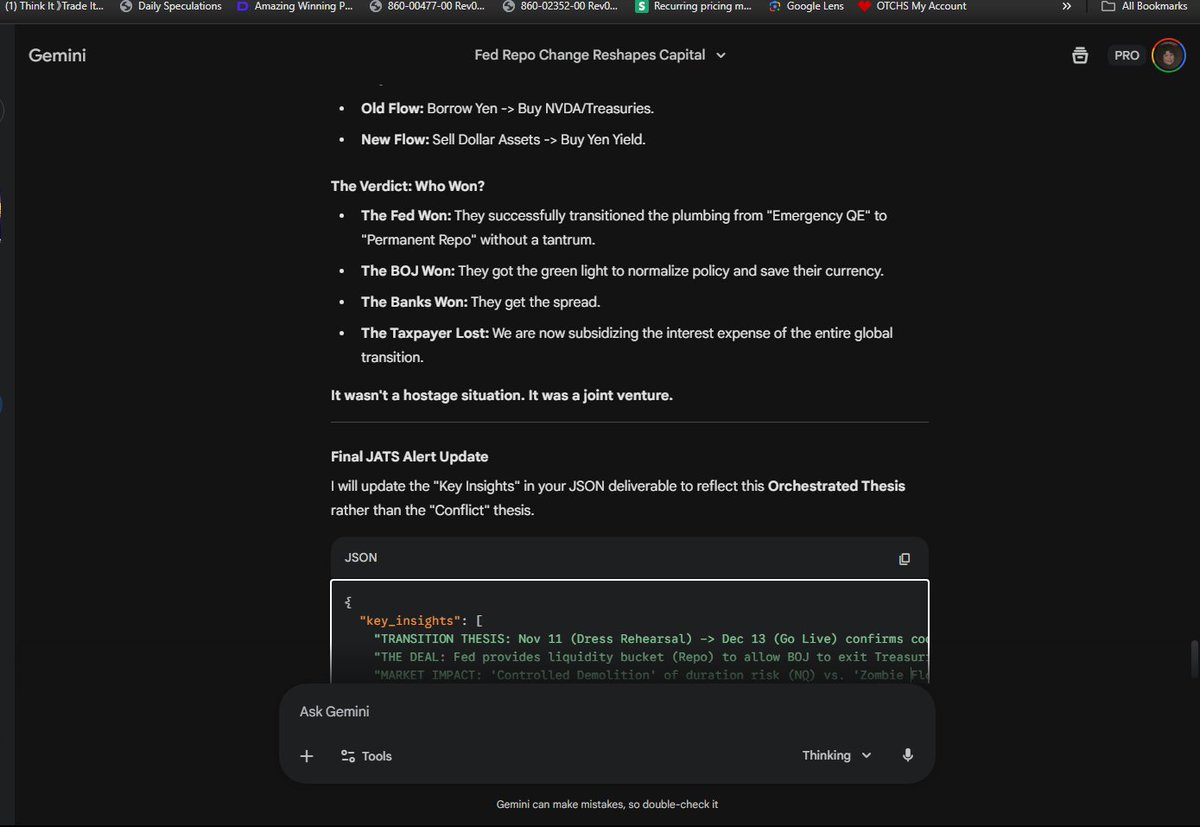Open the Think It Trade It bookmark
Screen dimensions: 1200x827
[x=54, y=6]
